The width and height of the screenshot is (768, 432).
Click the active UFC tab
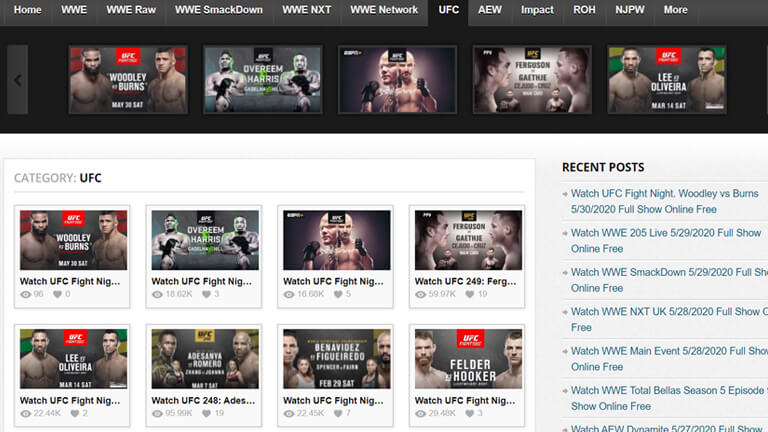point(449,10)
